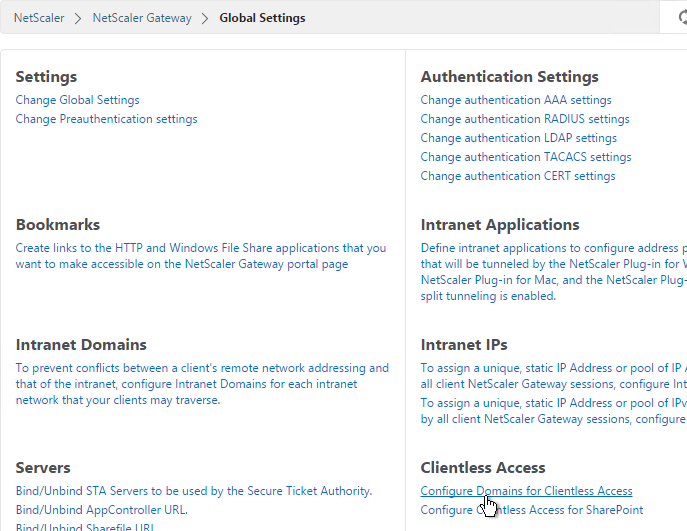Open the Intranet IPs IPv6 pool link

coord(554,411)
